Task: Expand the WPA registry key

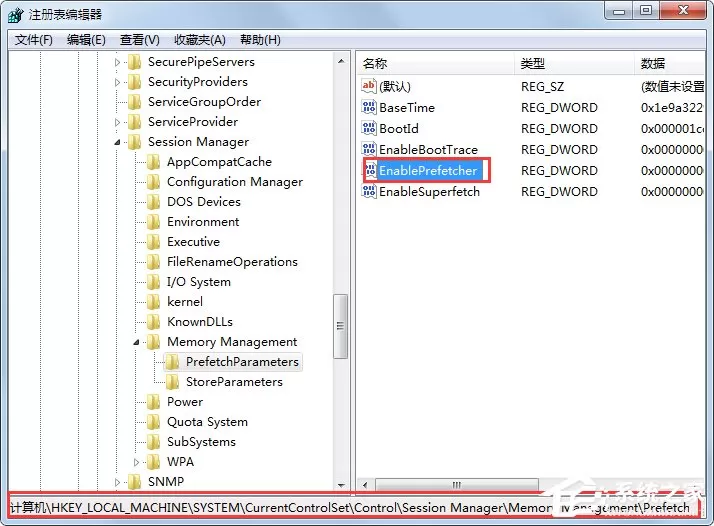Action: click(x=136, y=462)
